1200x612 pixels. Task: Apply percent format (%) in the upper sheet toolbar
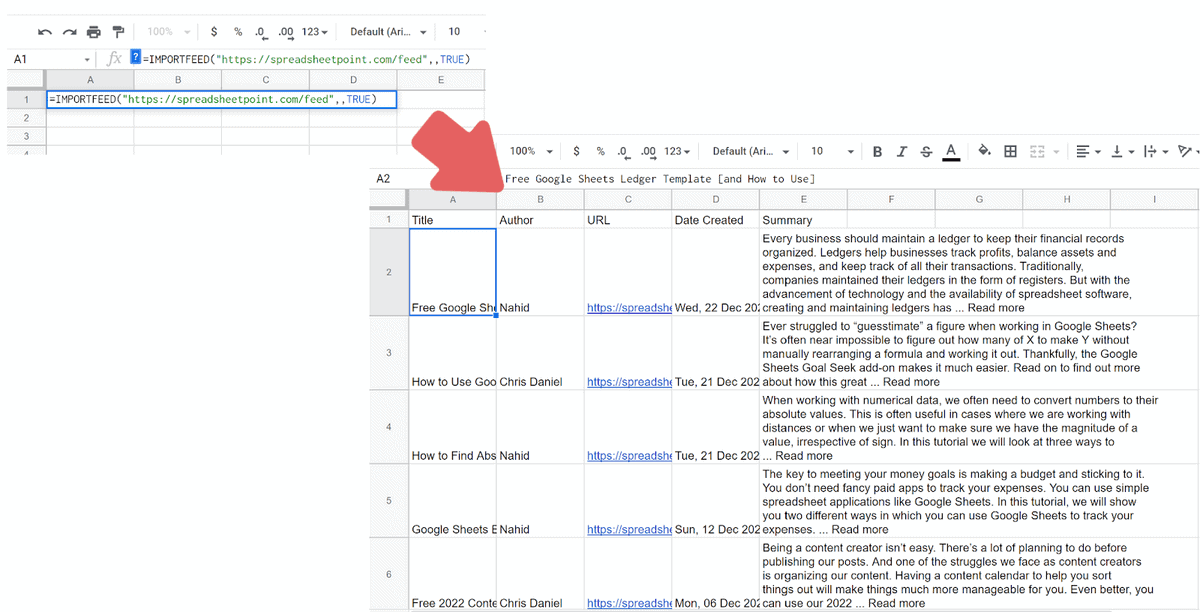[238, 32]
